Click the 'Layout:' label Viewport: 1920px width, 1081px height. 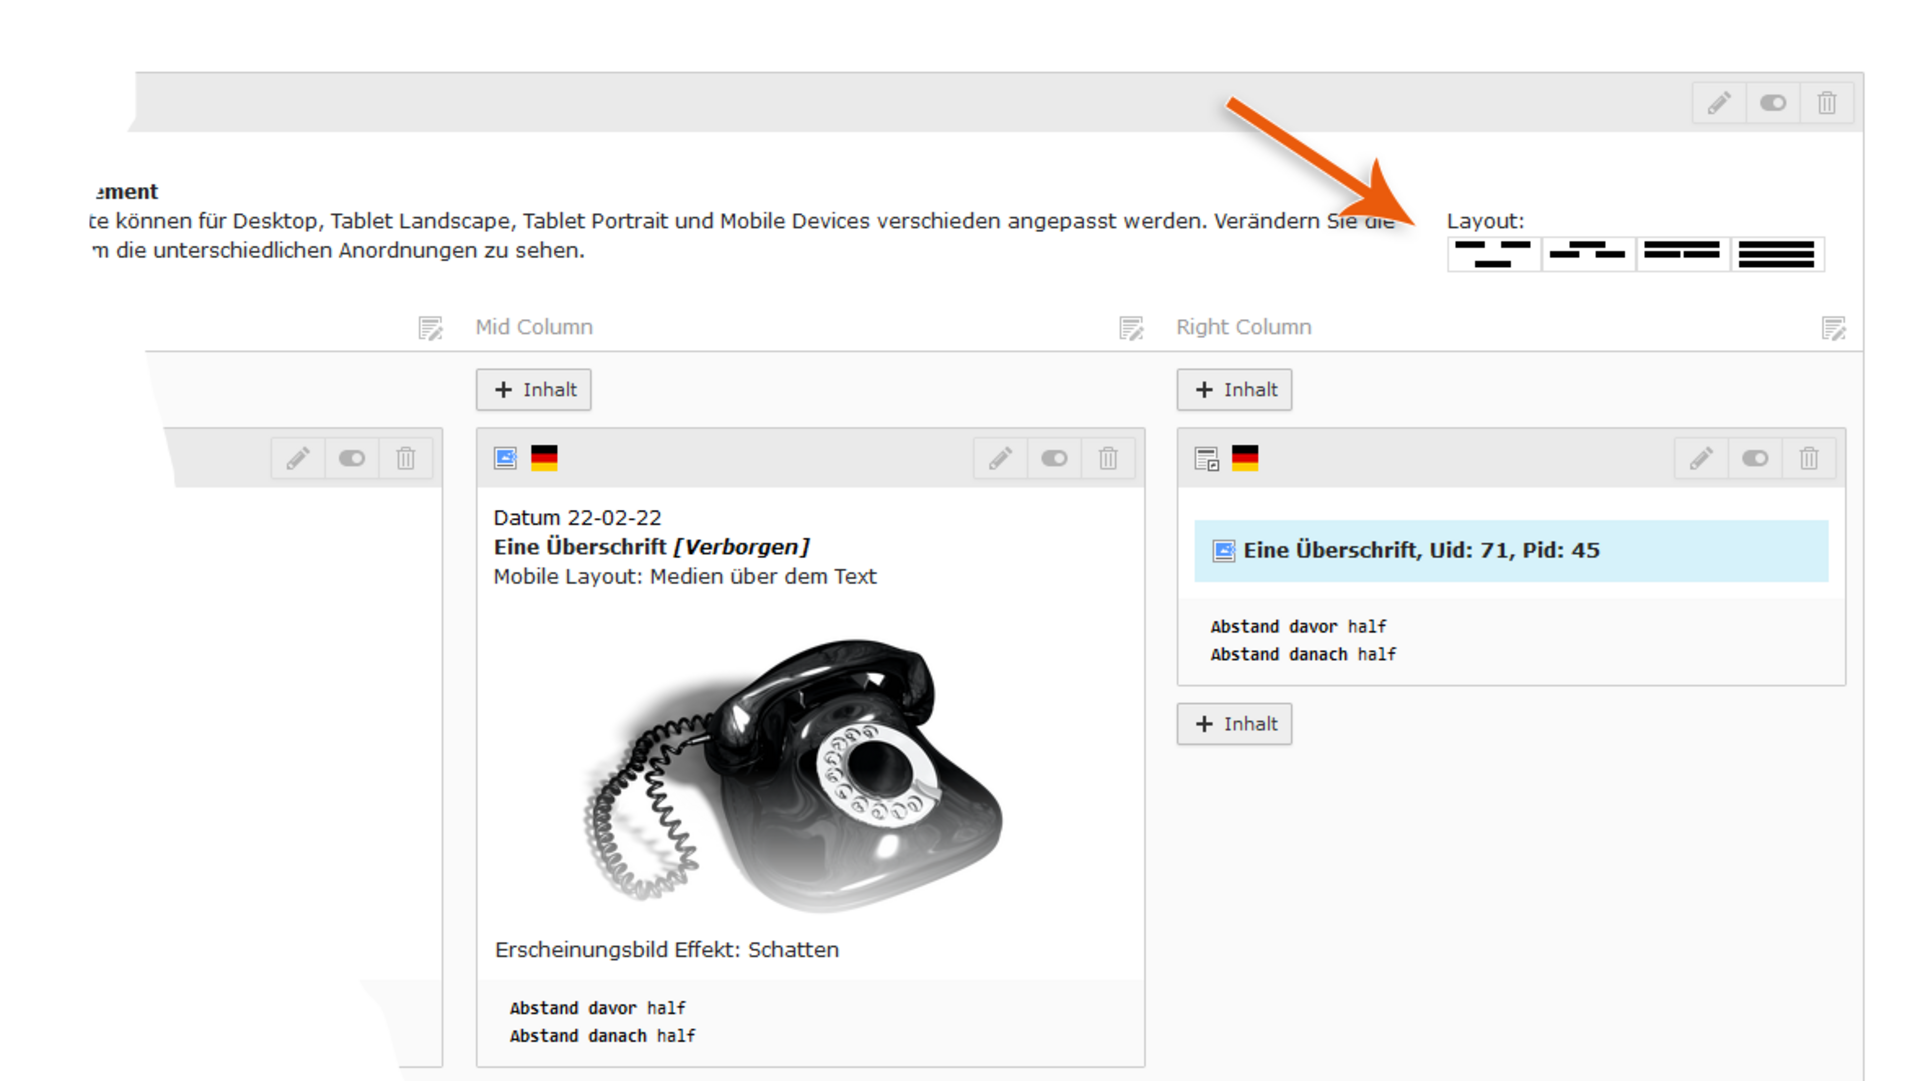point(1485,221)
